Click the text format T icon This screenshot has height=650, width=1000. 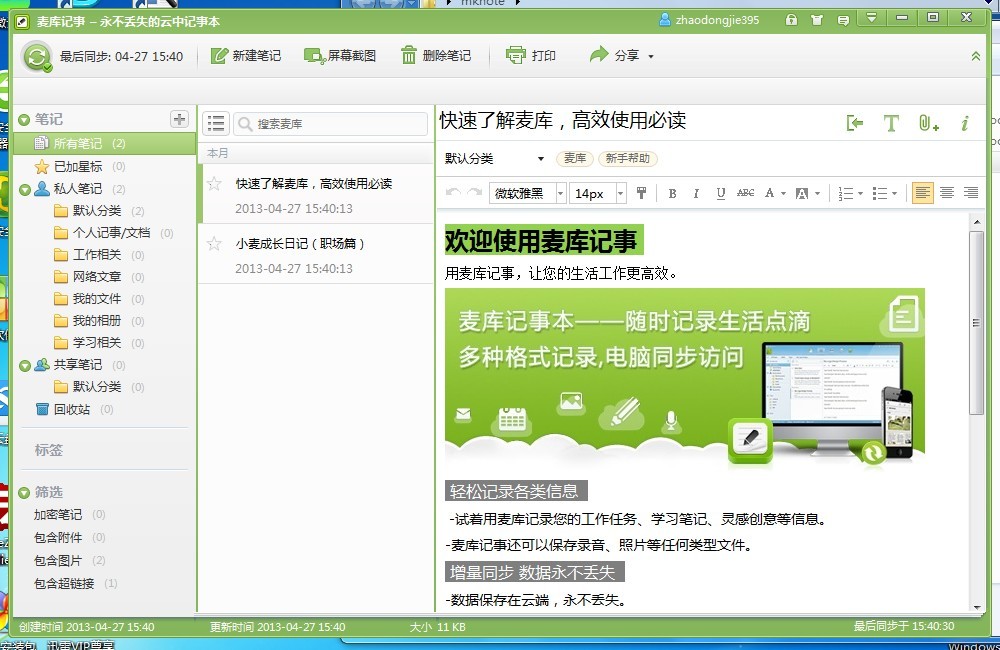(891, 123)
